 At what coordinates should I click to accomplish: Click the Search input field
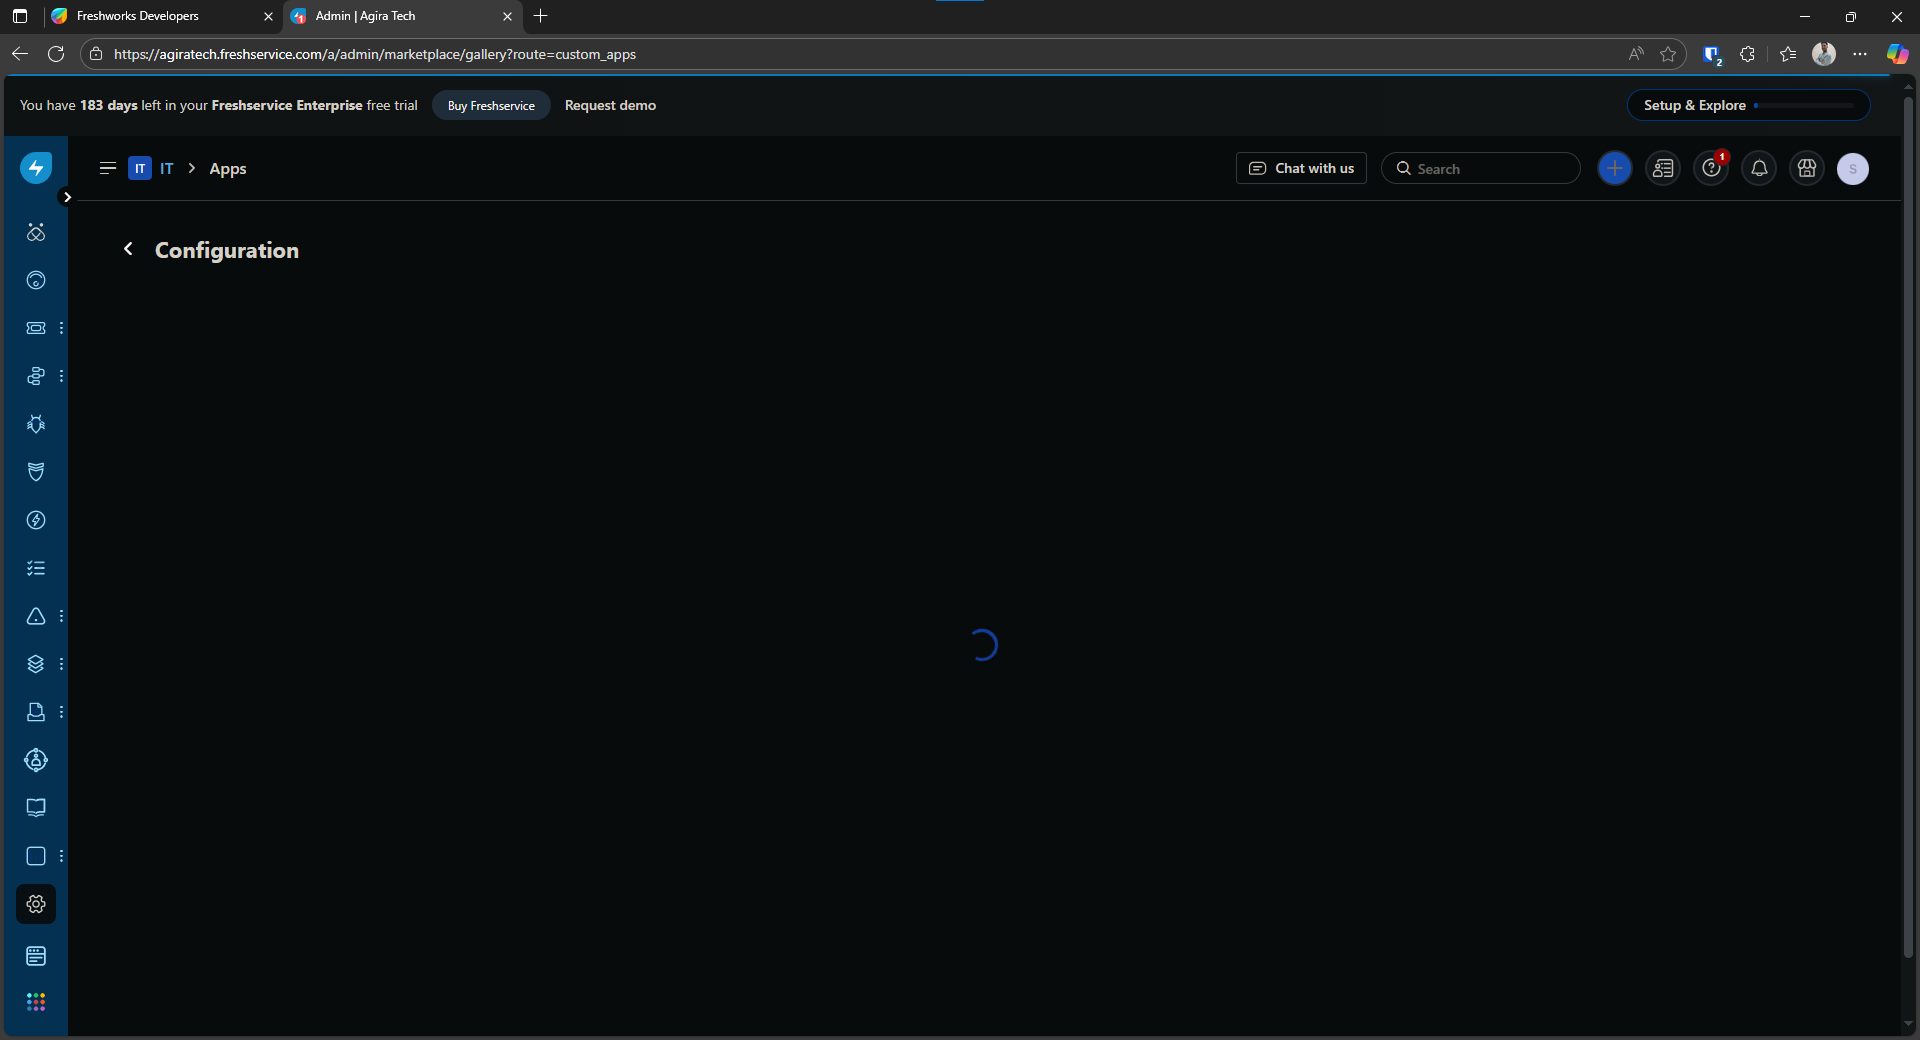(x=1490, y=169)
